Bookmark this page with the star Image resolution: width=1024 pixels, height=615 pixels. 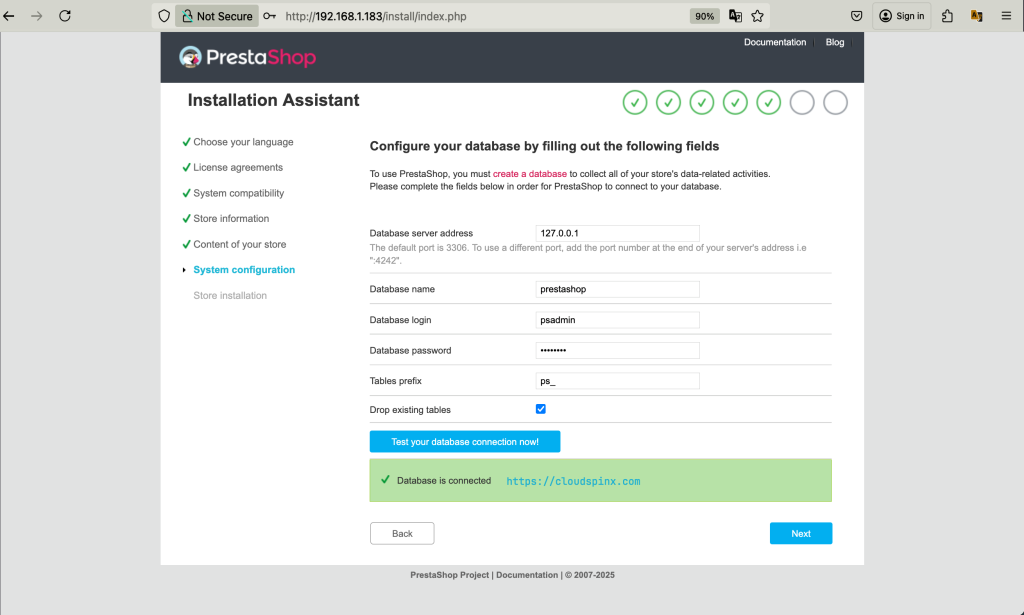tap(758, 16)
